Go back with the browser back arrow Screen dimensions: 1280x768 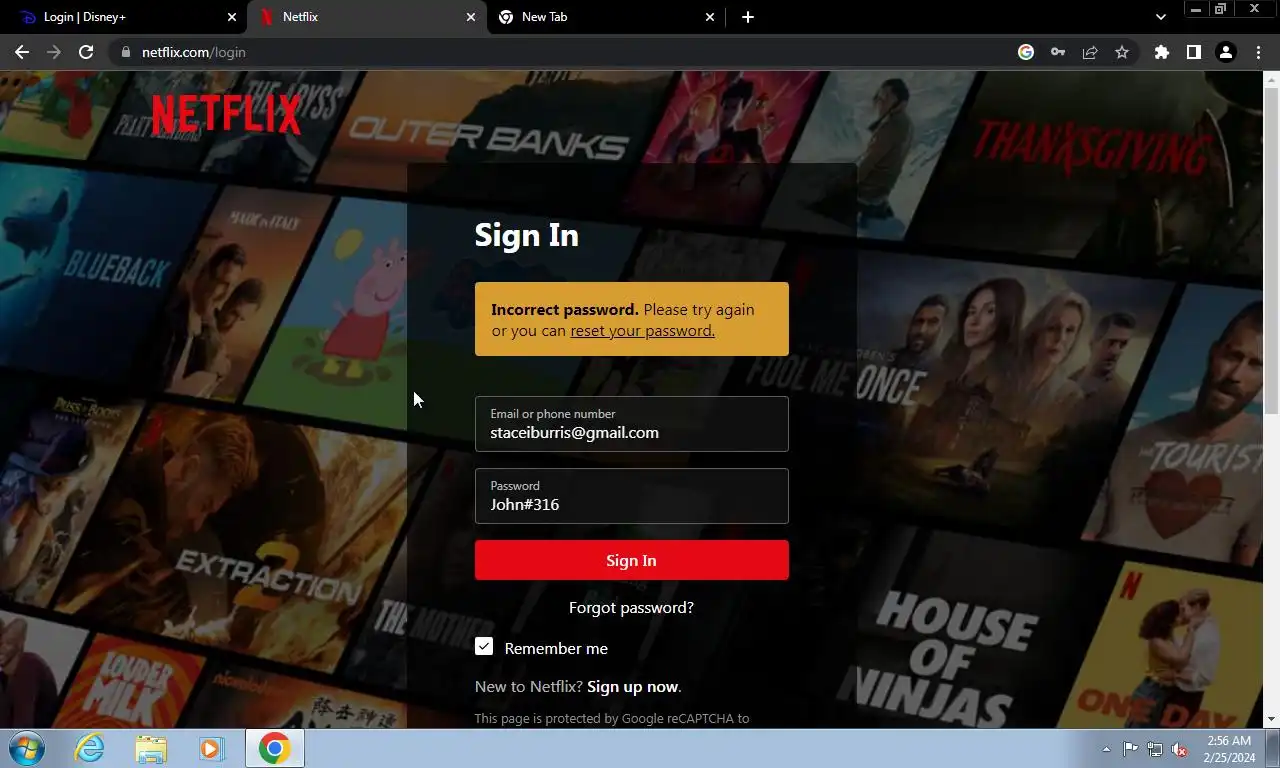click(22, 52)
